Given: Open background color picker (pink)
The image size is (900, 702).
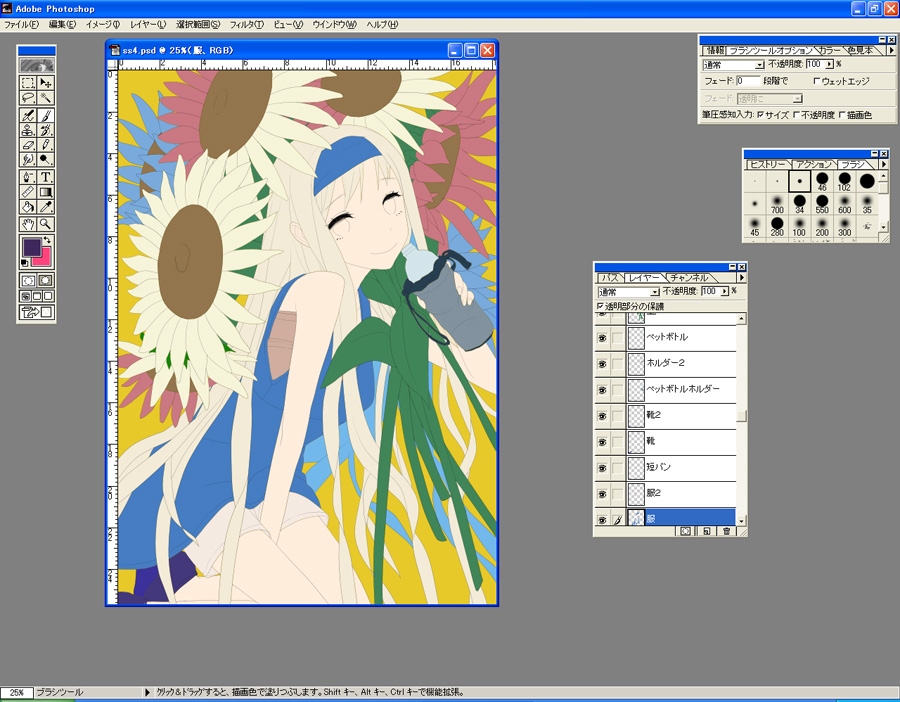Looking at the screenshot, I should 44,259.
